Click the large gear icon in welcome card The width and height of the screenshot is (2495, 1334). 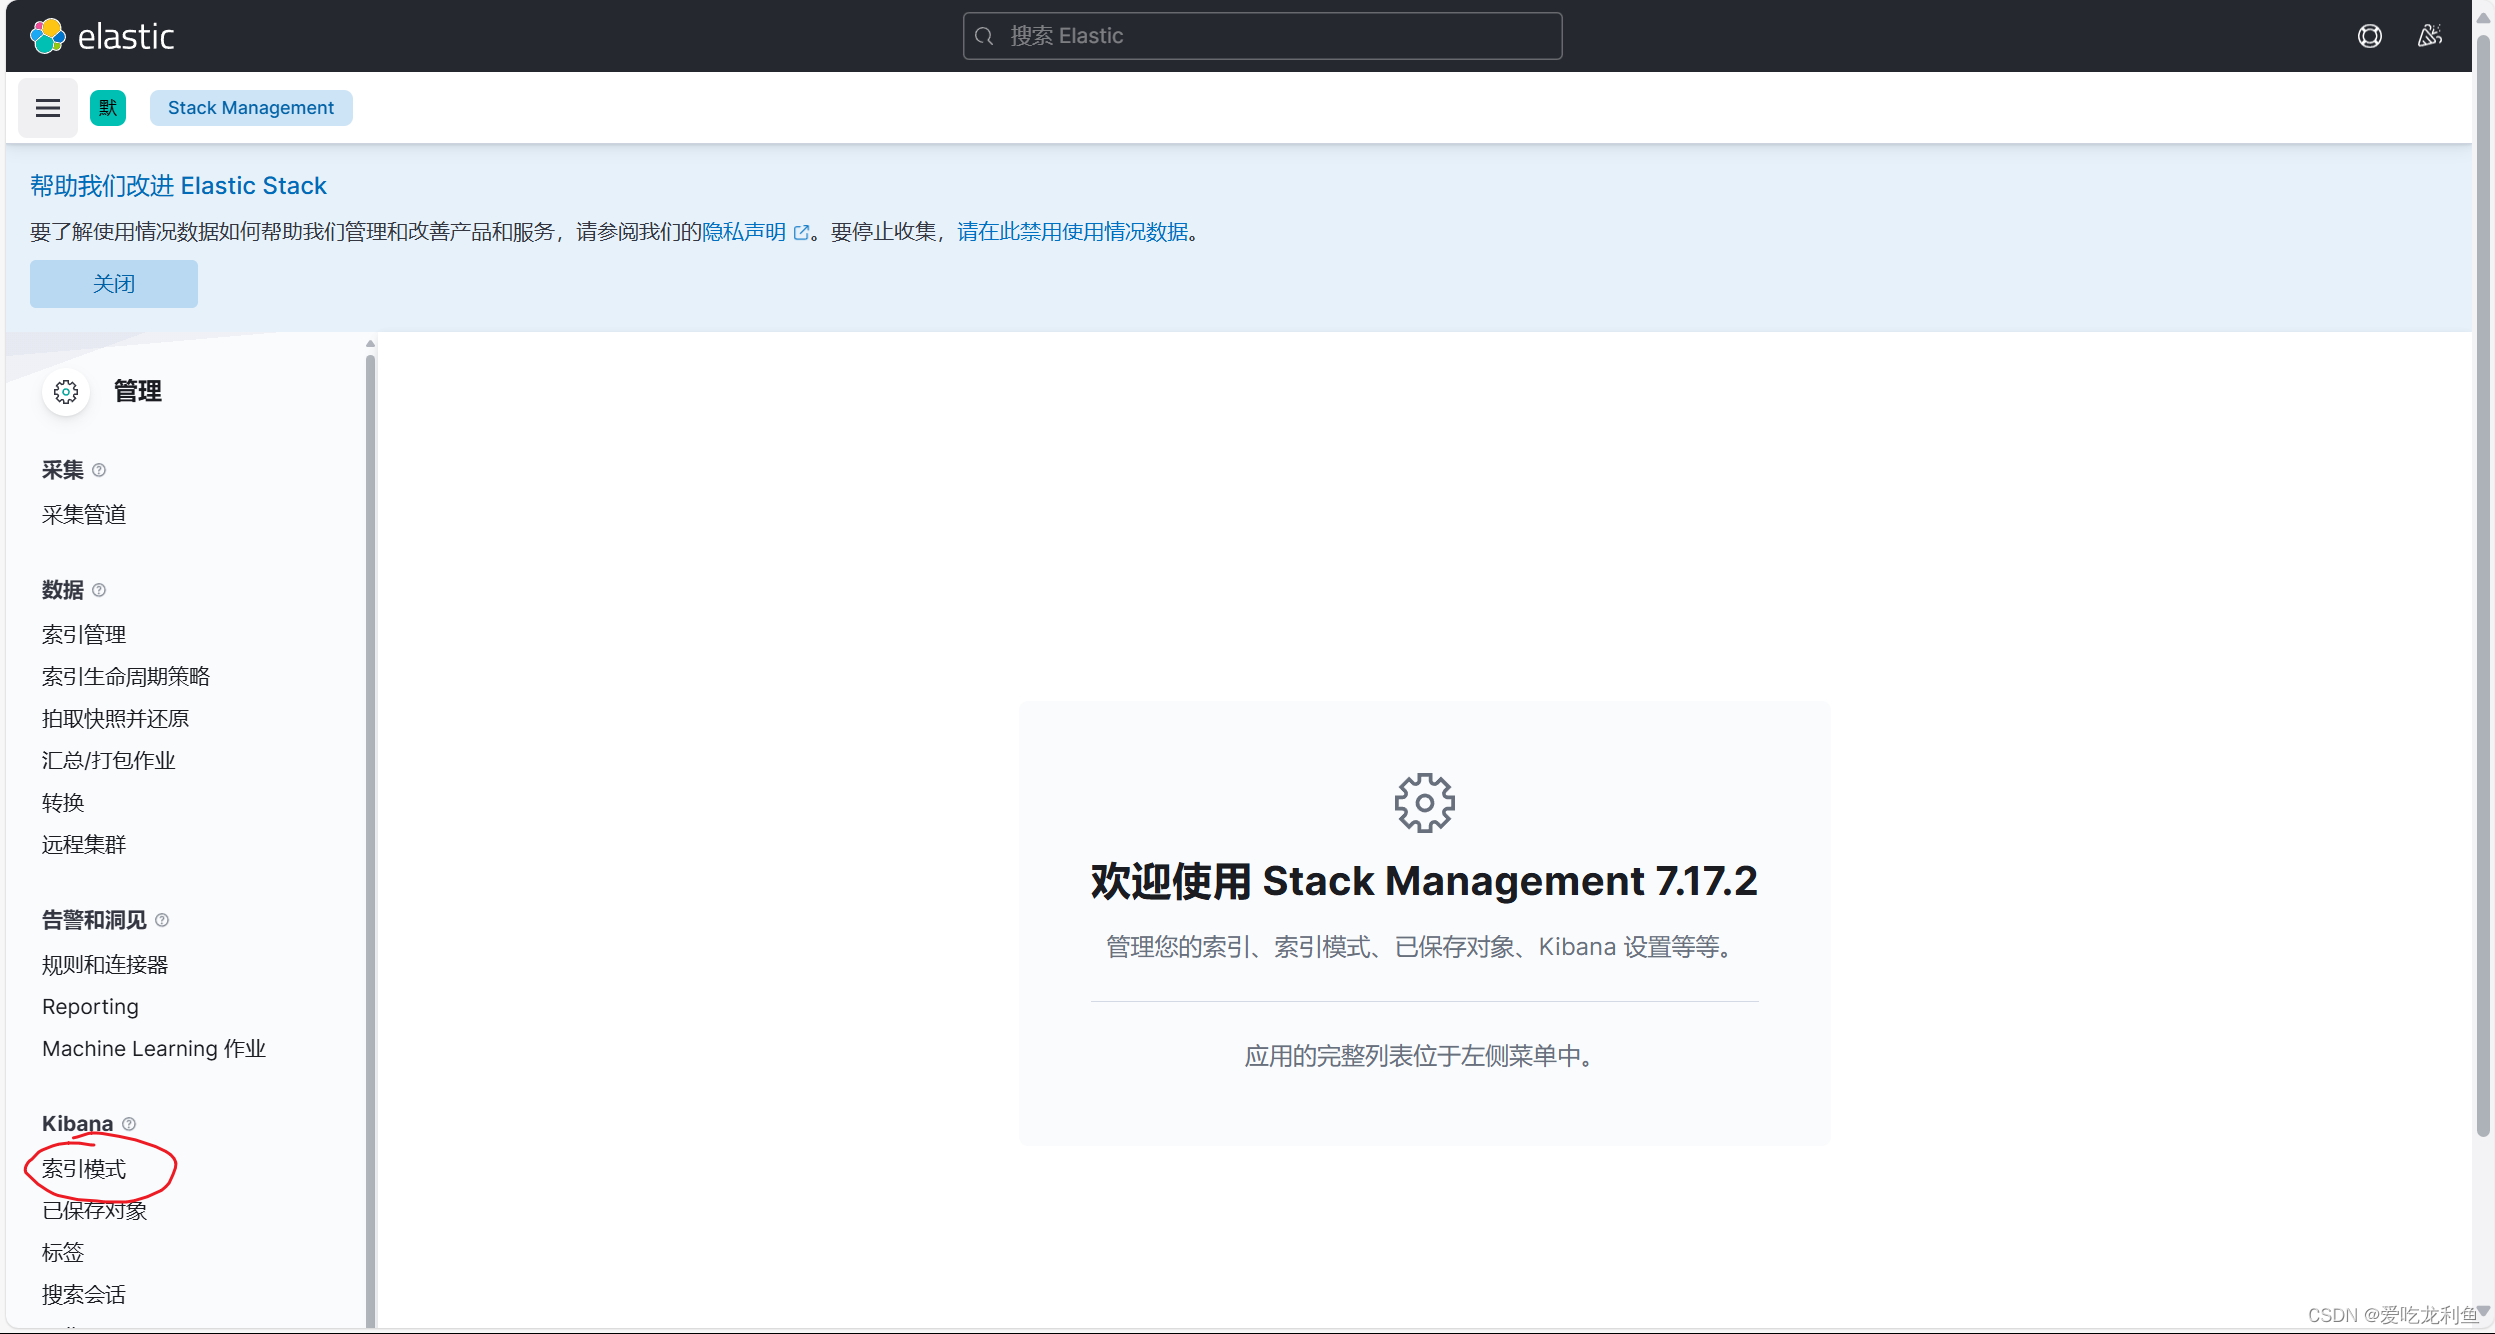click(1425, 802)
